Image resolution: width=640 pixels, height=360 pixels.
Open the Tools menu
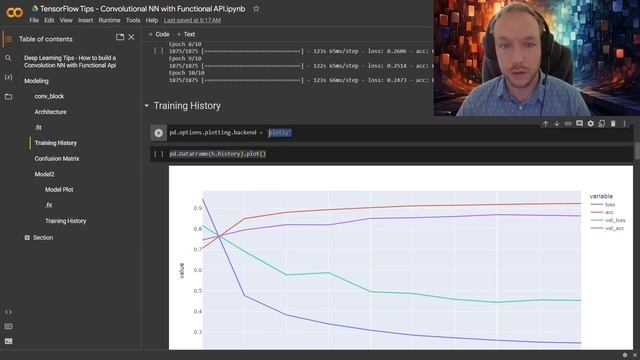click(x=133, y=20)
